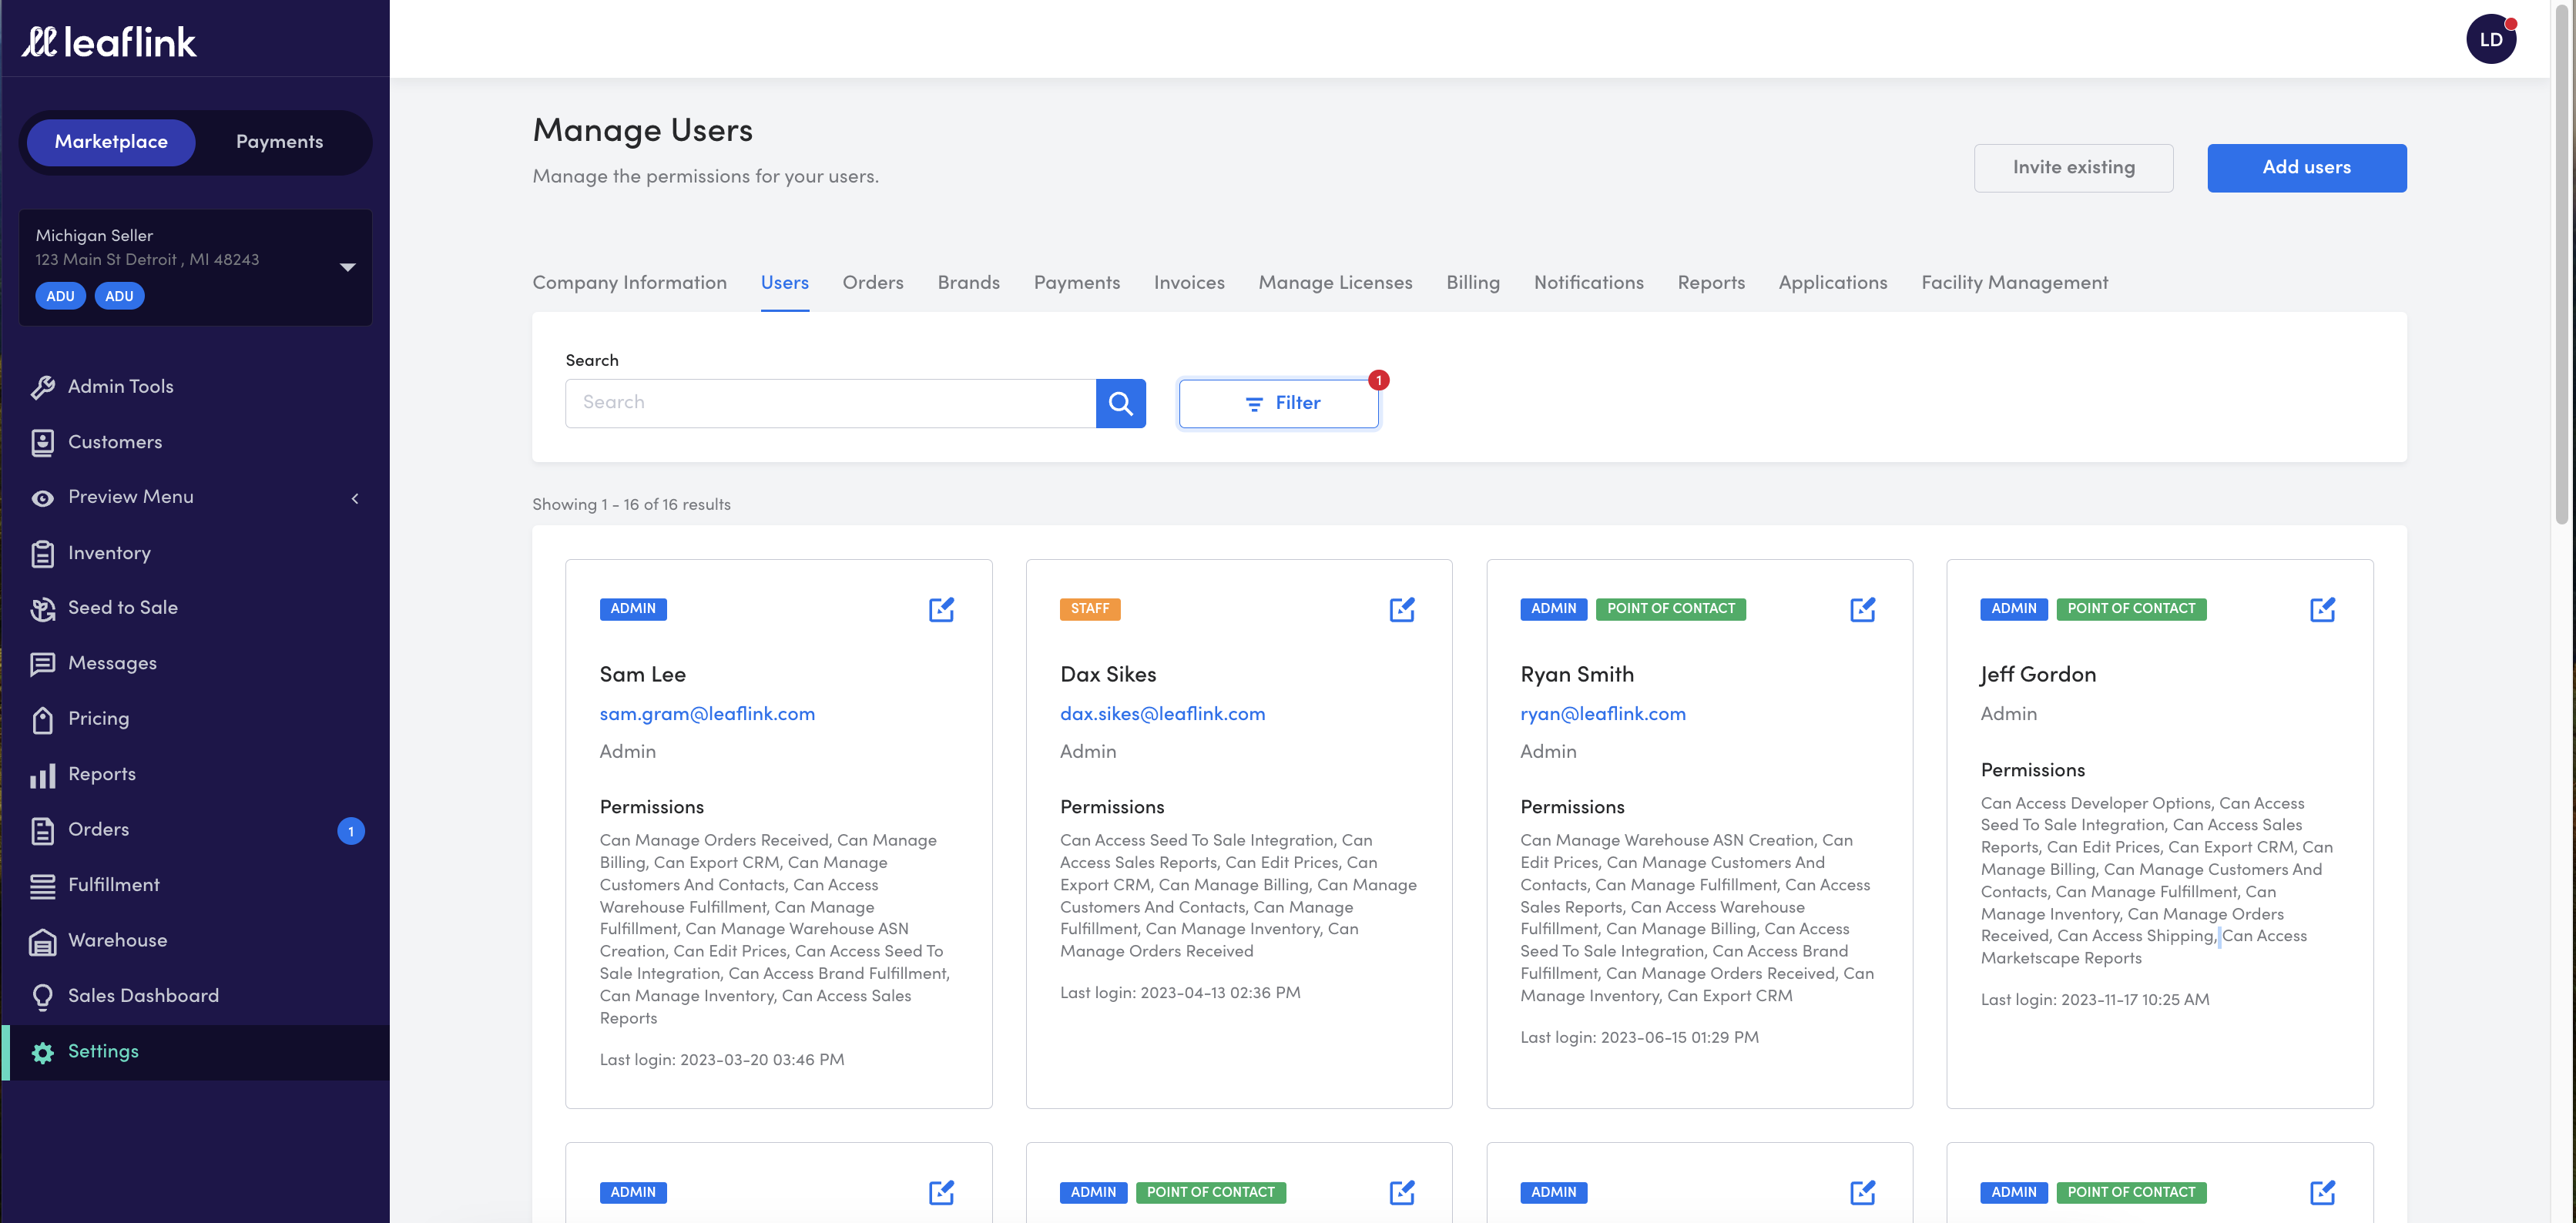The height and width of the screenshot is (1223, 2576).
Task: Click the 'Jeff Gordon' name
Action: pyautogui.click(x=2037, y=675)
